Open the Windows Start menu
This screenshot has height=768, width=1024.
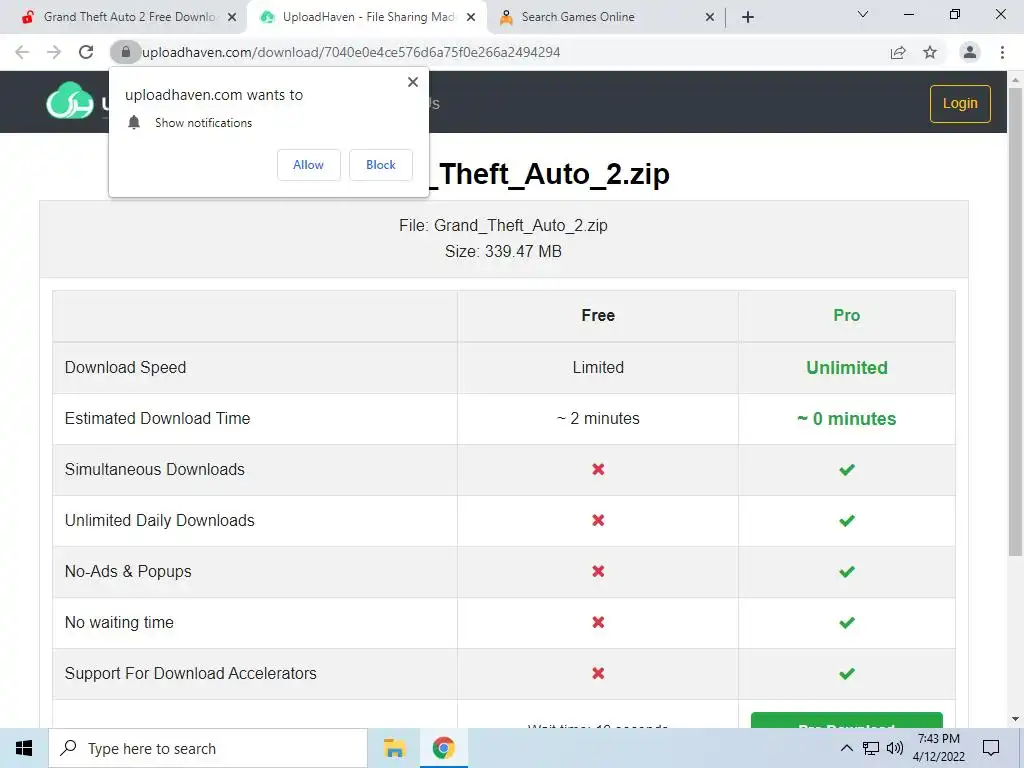tap(24, 748)
